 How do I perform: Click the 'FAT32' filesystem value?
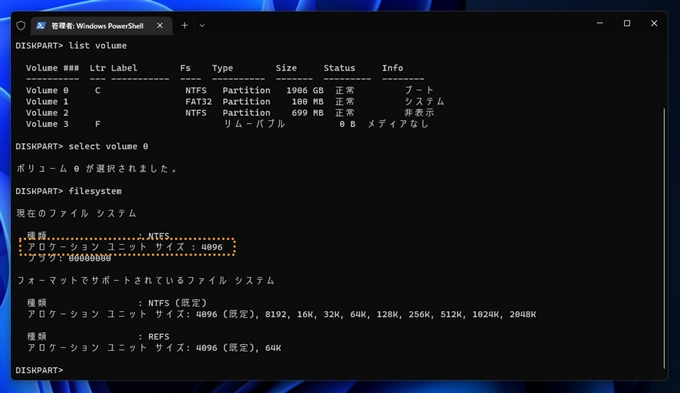(199, 102)
